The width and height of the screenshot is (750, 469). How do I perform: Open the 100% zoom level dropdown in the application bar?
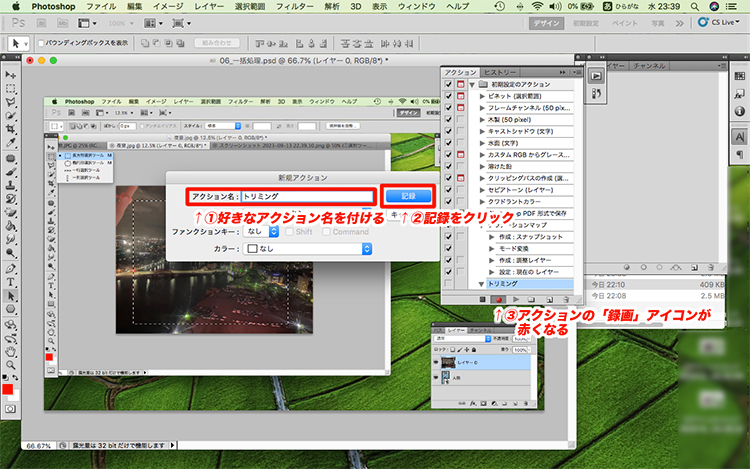[121, 23]
